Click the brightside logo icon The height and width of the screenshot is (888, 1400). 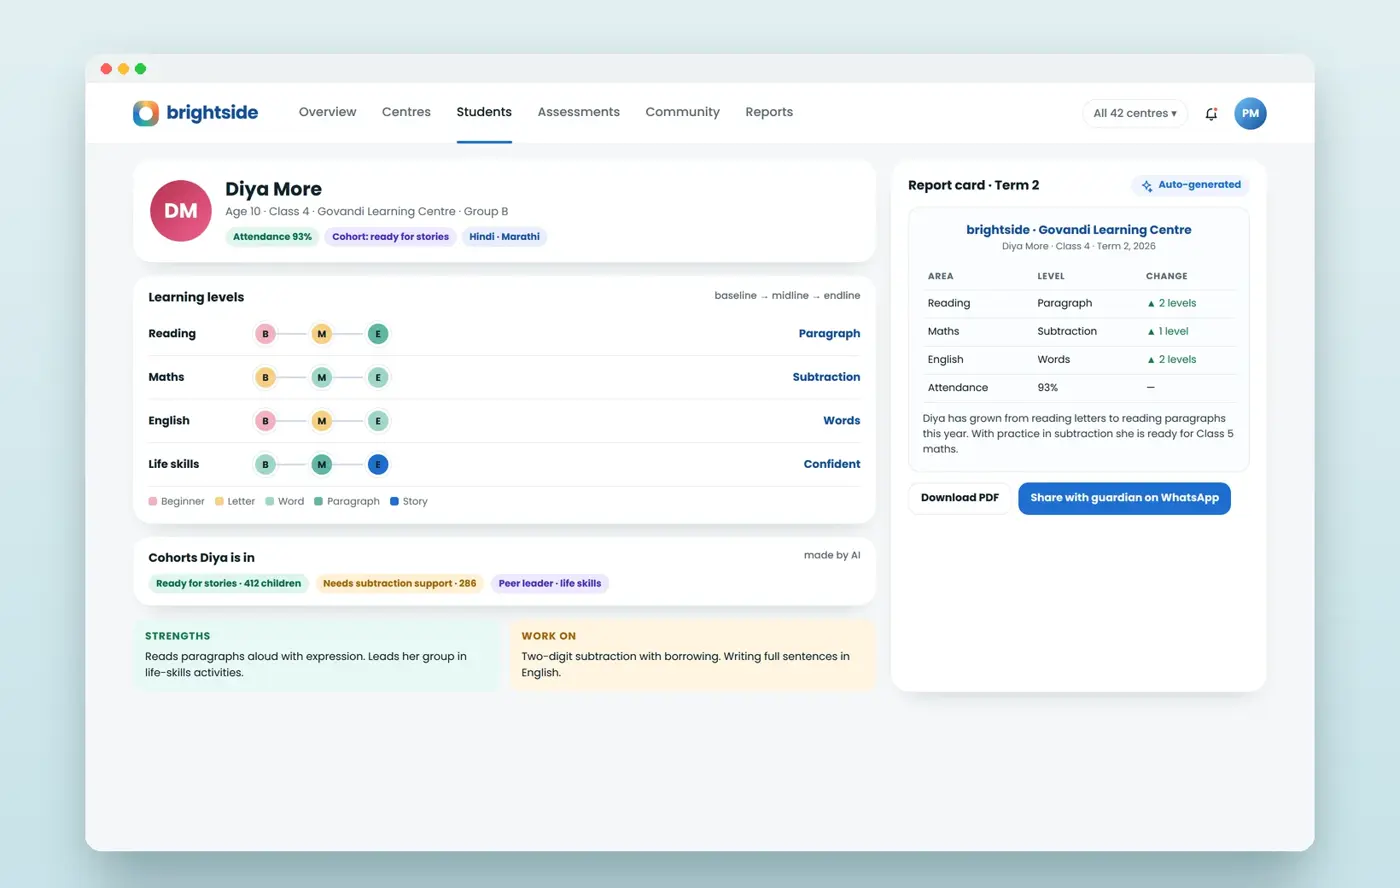146,113
